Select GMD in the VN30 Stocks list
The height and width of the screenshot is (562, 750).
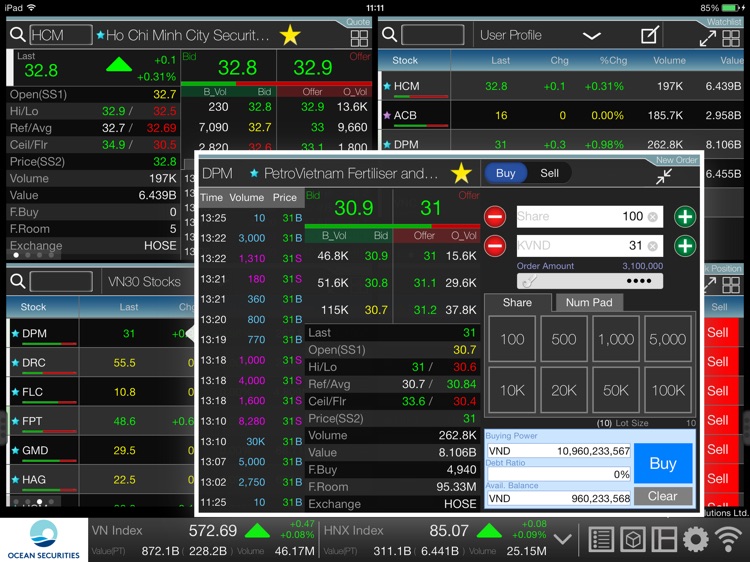point(101,450)
